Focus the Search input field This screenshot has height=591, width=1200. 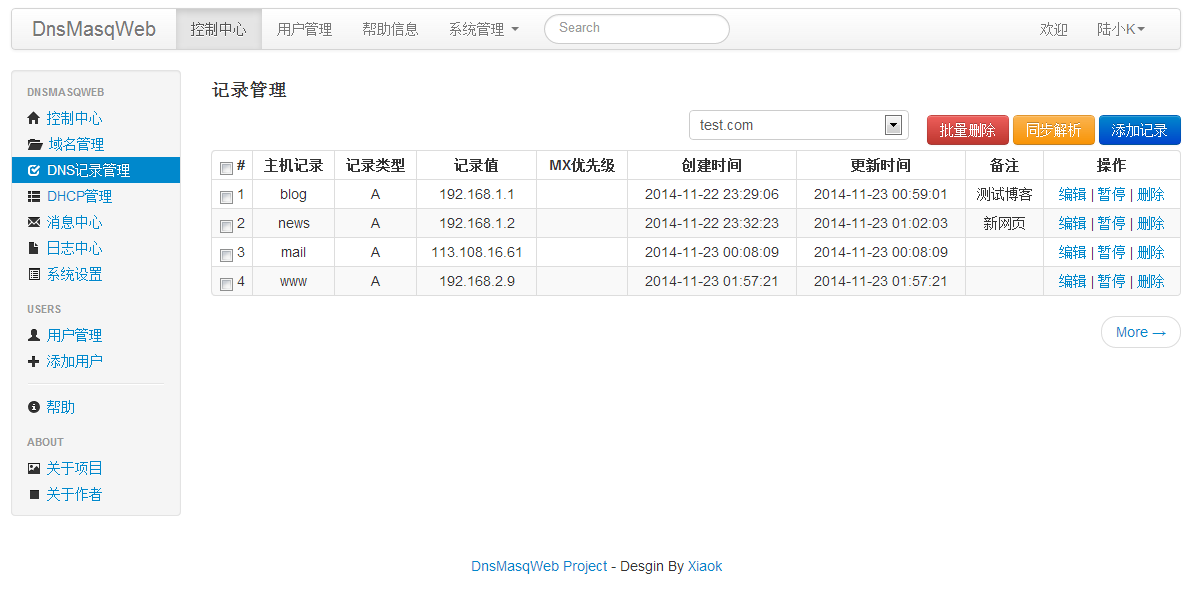click(x=636, y=29)
